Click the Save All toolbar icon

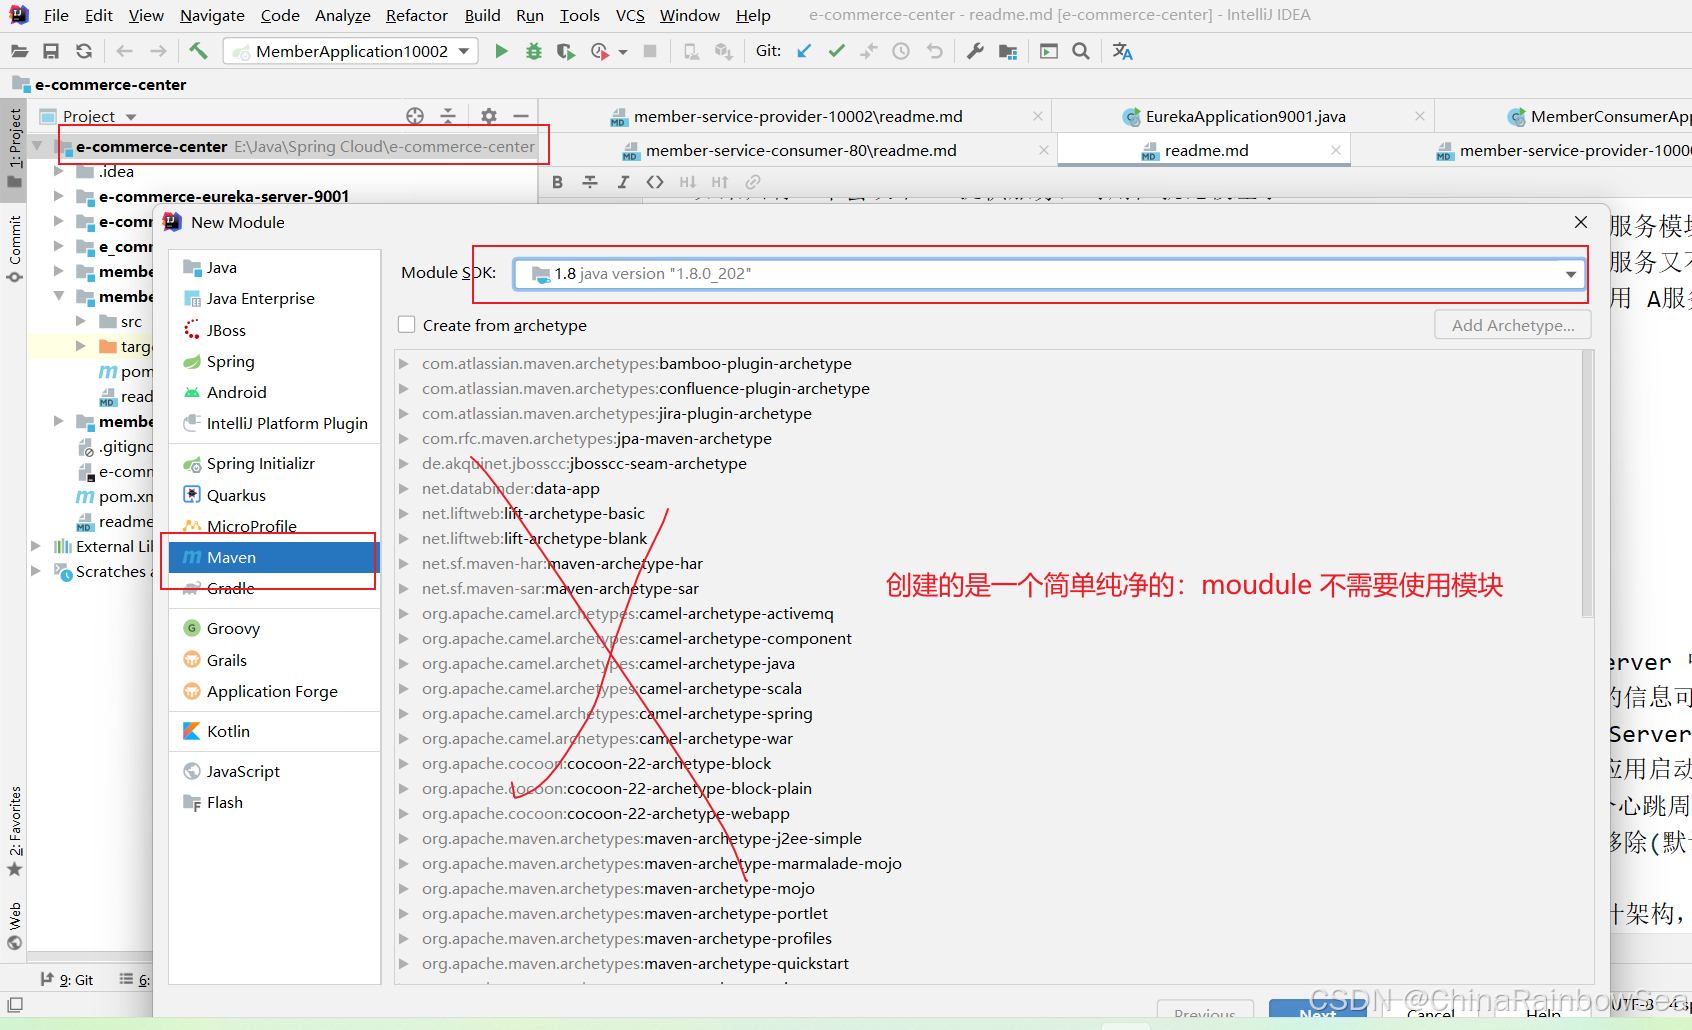coord(51,51)
